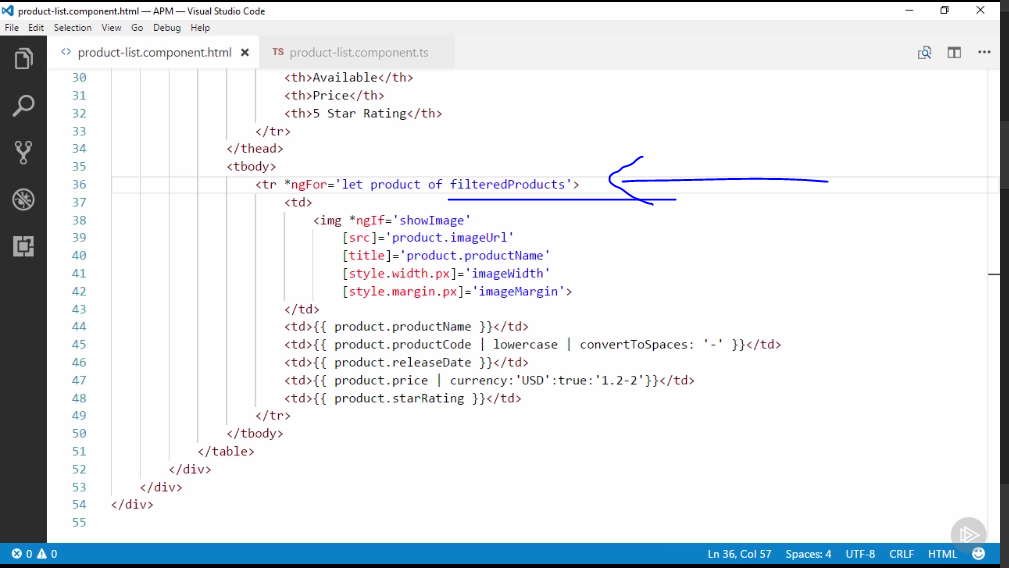Click the errors count in status bar
This screenshot has width=1009, height=568.
(x=22, y=554)
